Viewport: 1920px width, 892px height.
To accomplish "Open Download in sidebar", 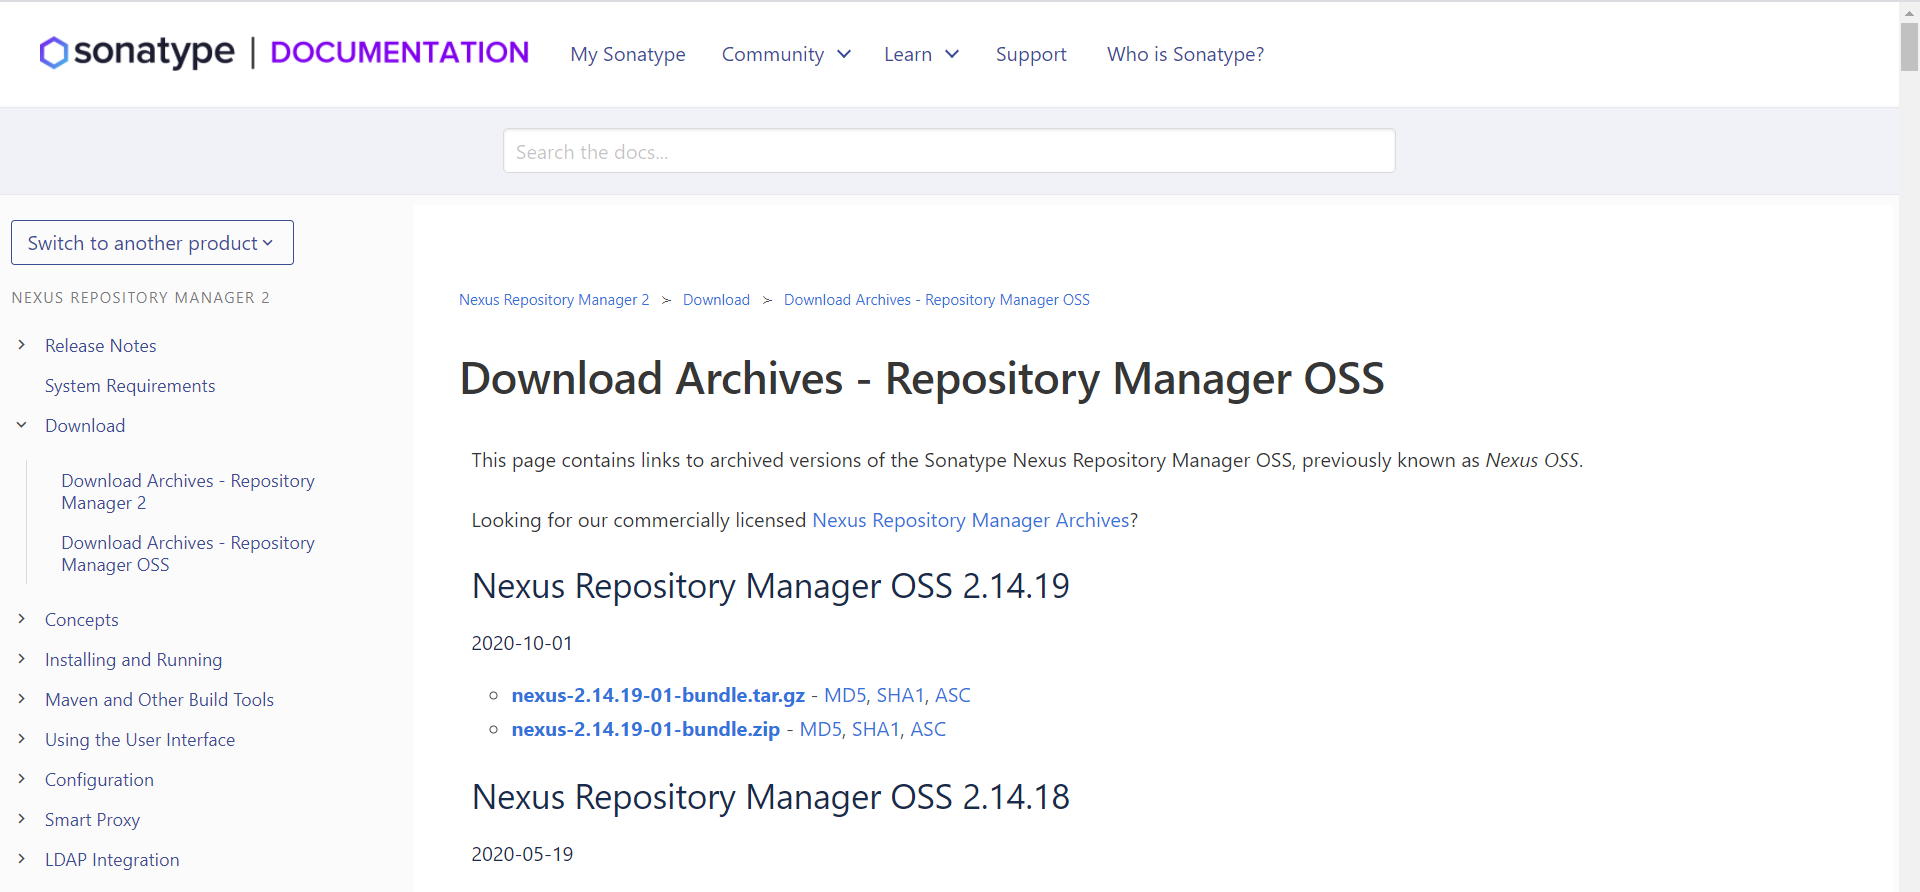I will click(85, 426).
